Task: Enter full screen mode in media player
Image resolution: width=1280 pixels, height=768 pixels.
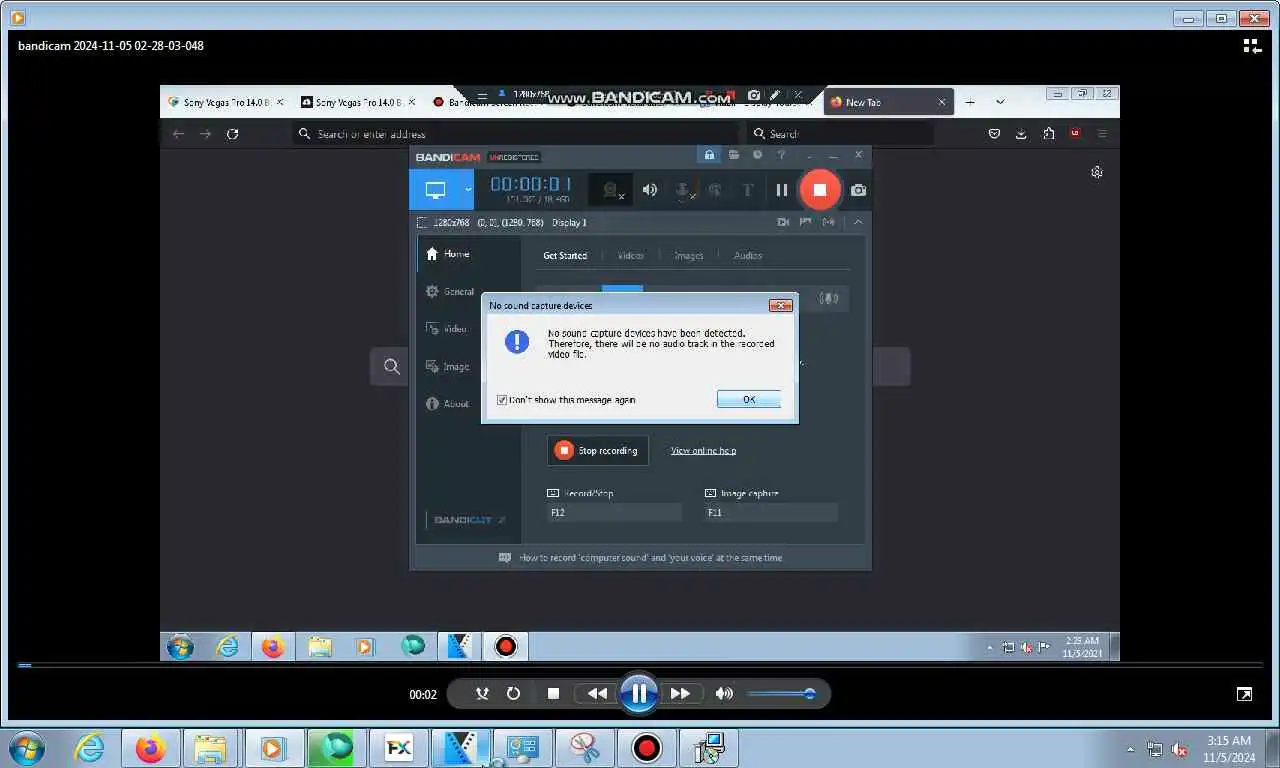Action: (1244, 693)
